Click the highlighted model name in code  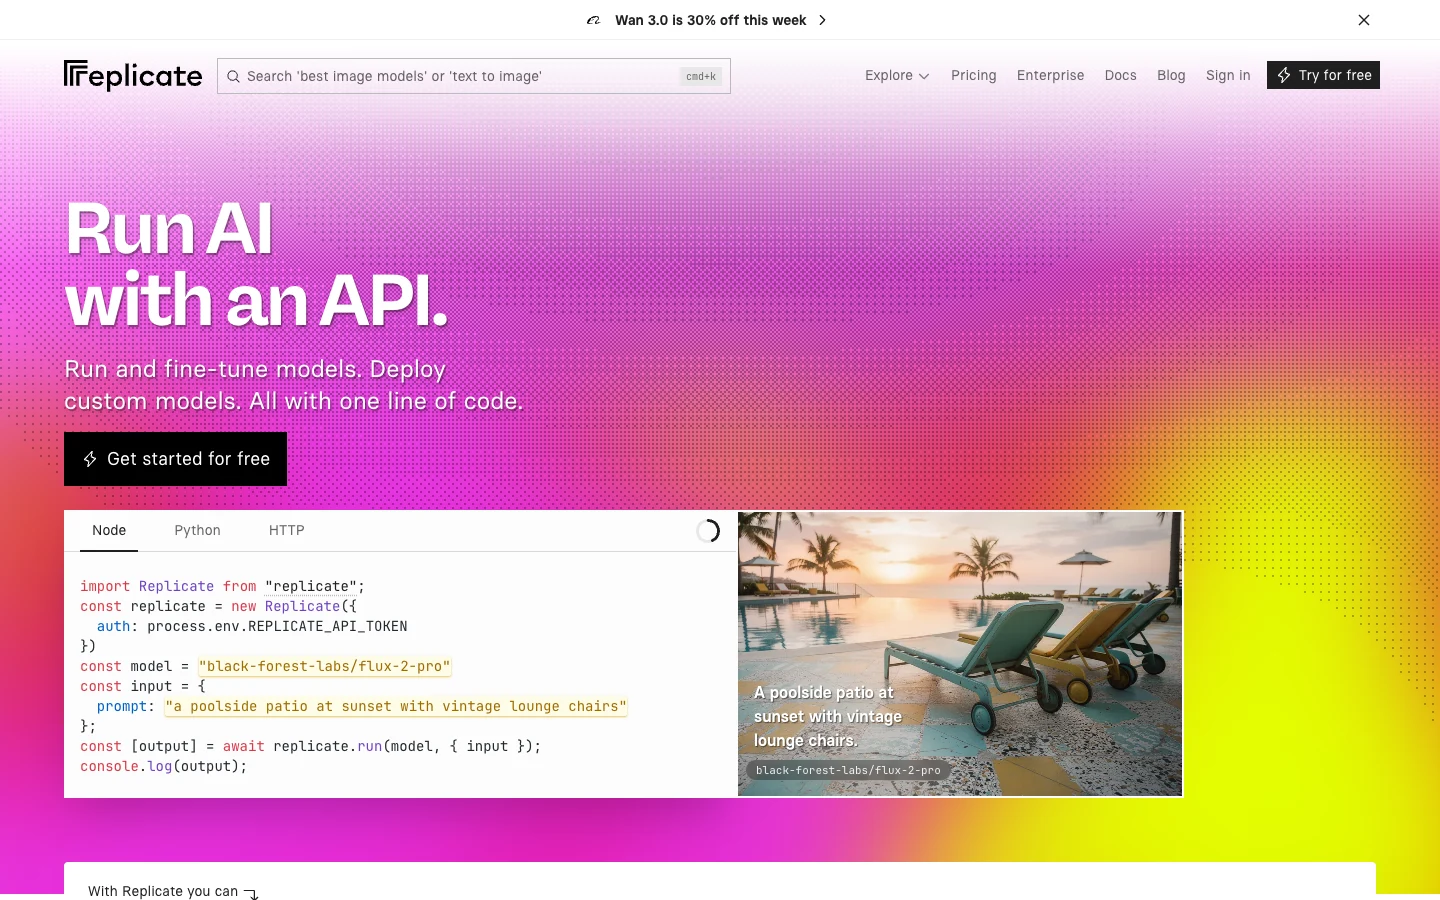point(325,666)
